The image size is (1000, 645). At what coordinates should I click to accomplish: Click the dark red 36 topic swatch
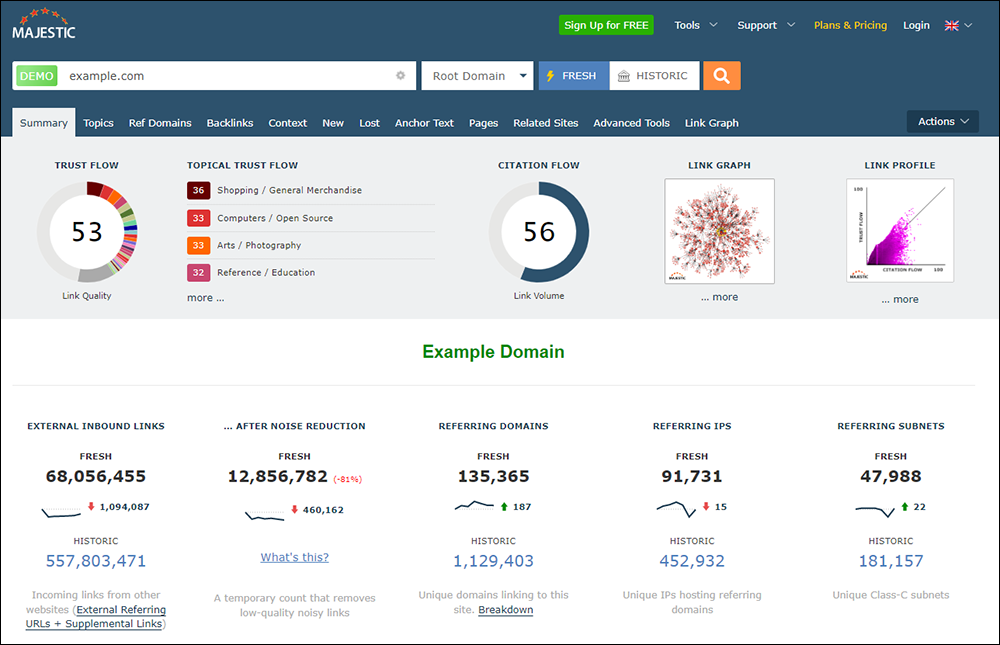pos(198,190)
